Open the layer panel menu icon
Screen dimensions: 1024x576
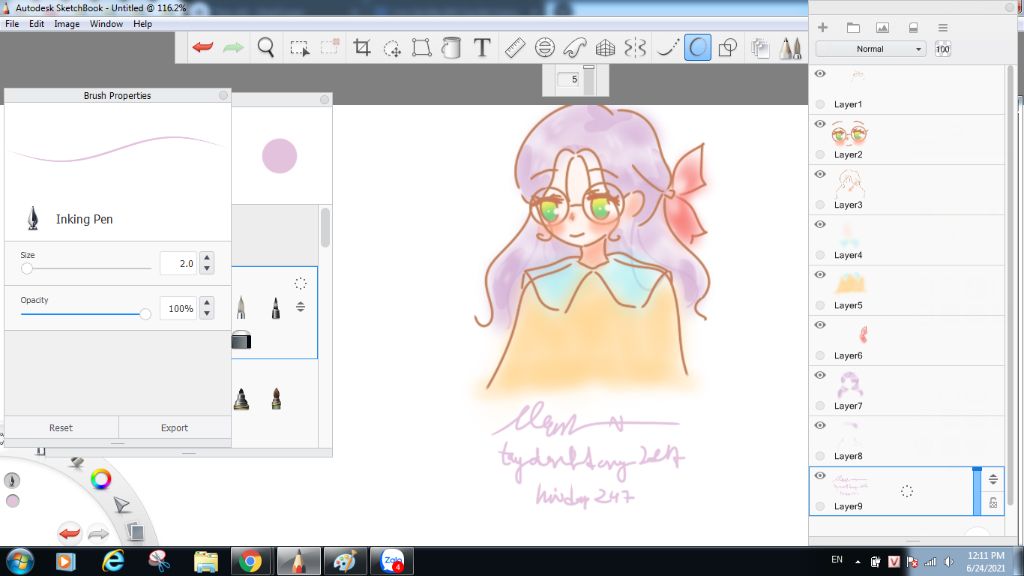pos(942,27)
